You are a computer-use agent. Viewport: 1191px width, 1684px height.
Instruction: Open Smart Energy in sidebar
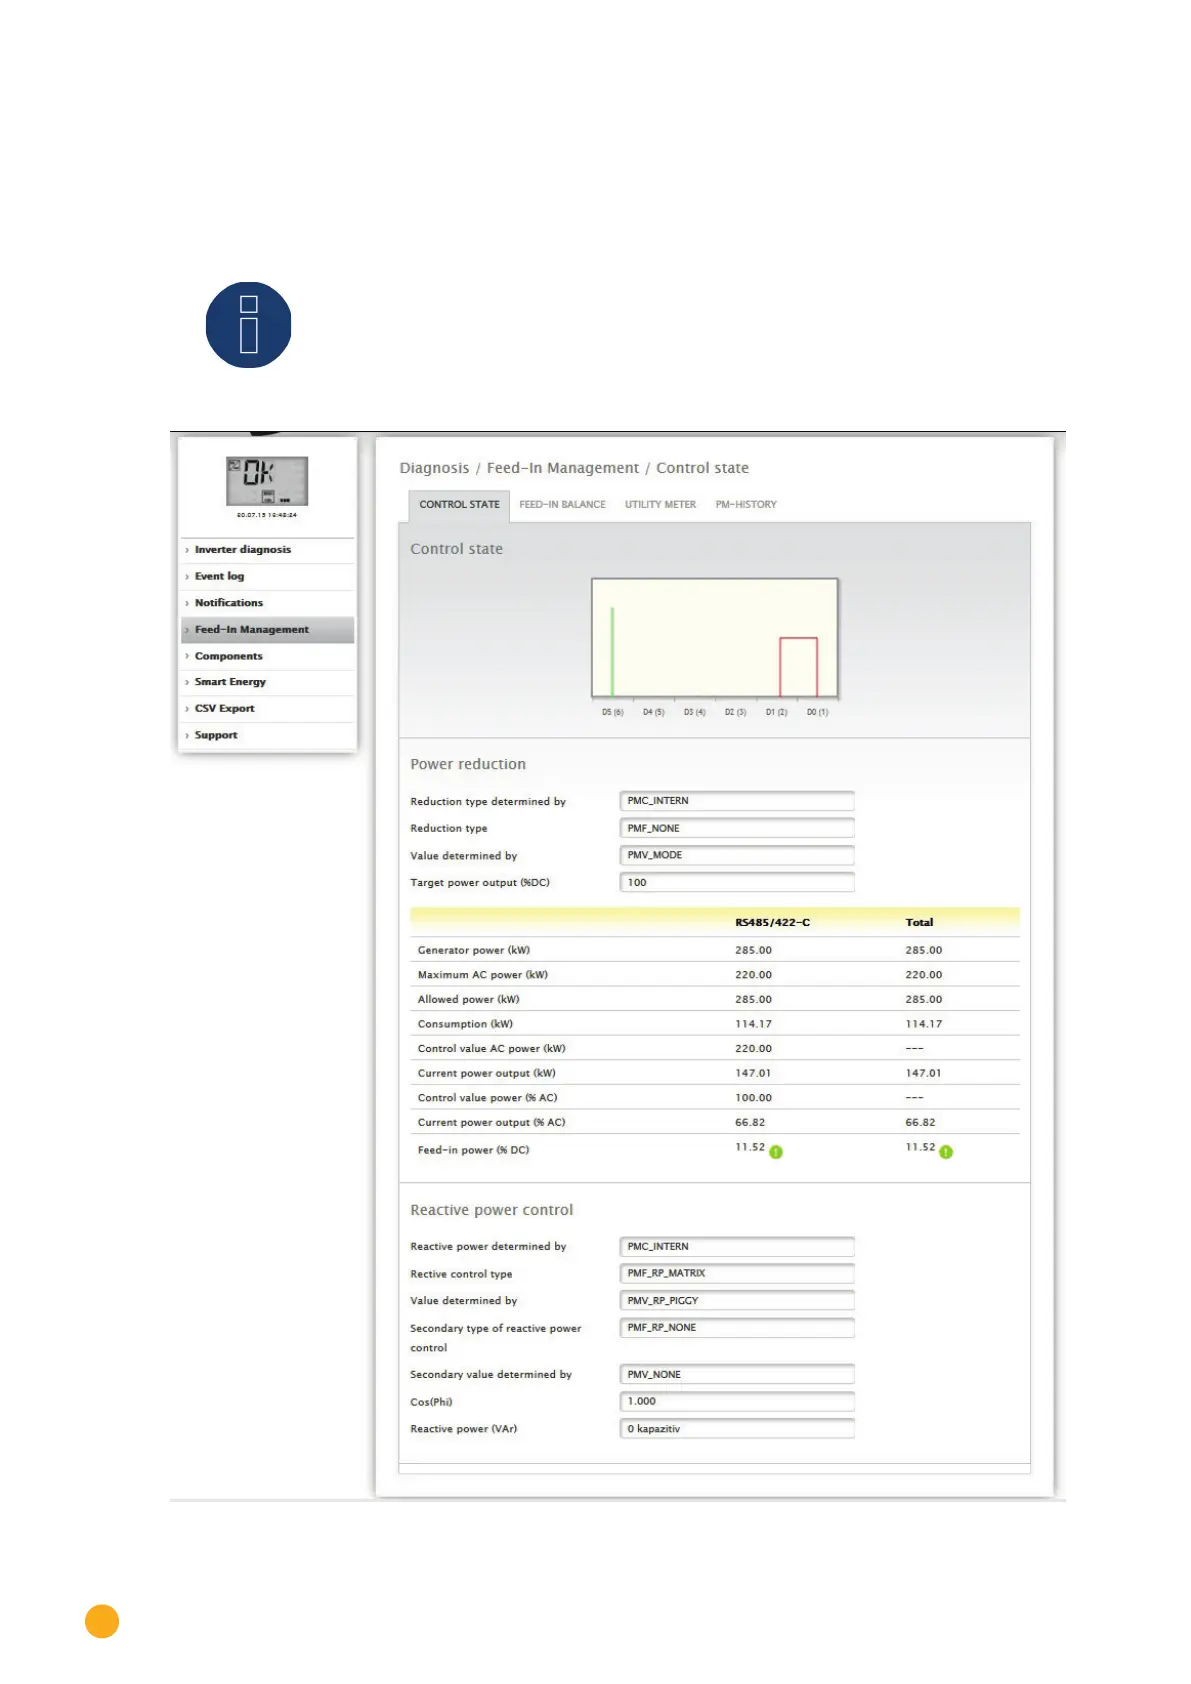(230, 682)
